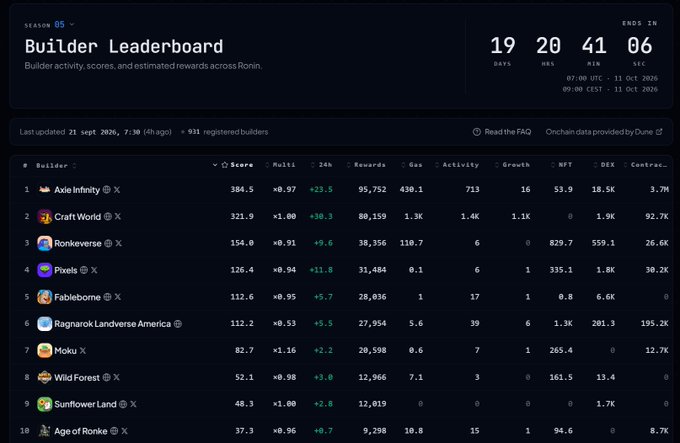The width and height of the screenshot is (680, 443).
Task: Click Wild Forest's 12,966 rewards value
Action: click(372, 377)
